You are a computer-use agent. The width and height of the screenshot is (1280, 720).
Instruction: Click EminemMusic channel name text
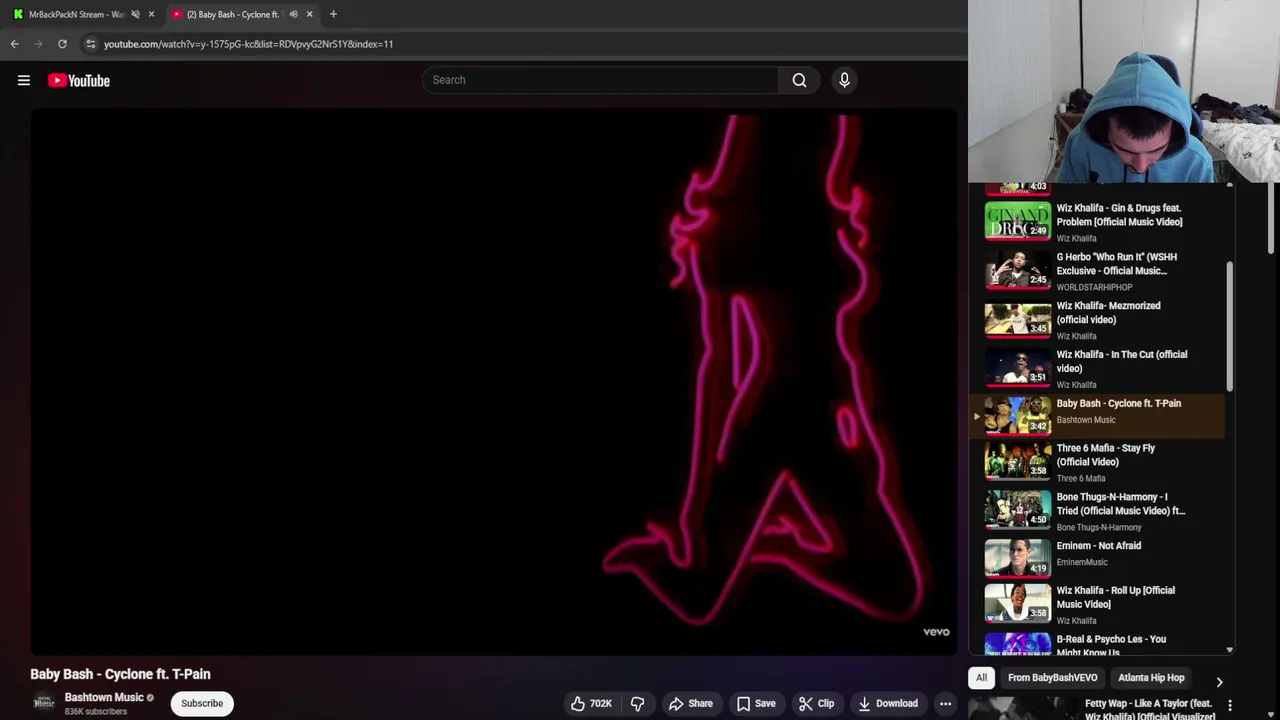1082,562
